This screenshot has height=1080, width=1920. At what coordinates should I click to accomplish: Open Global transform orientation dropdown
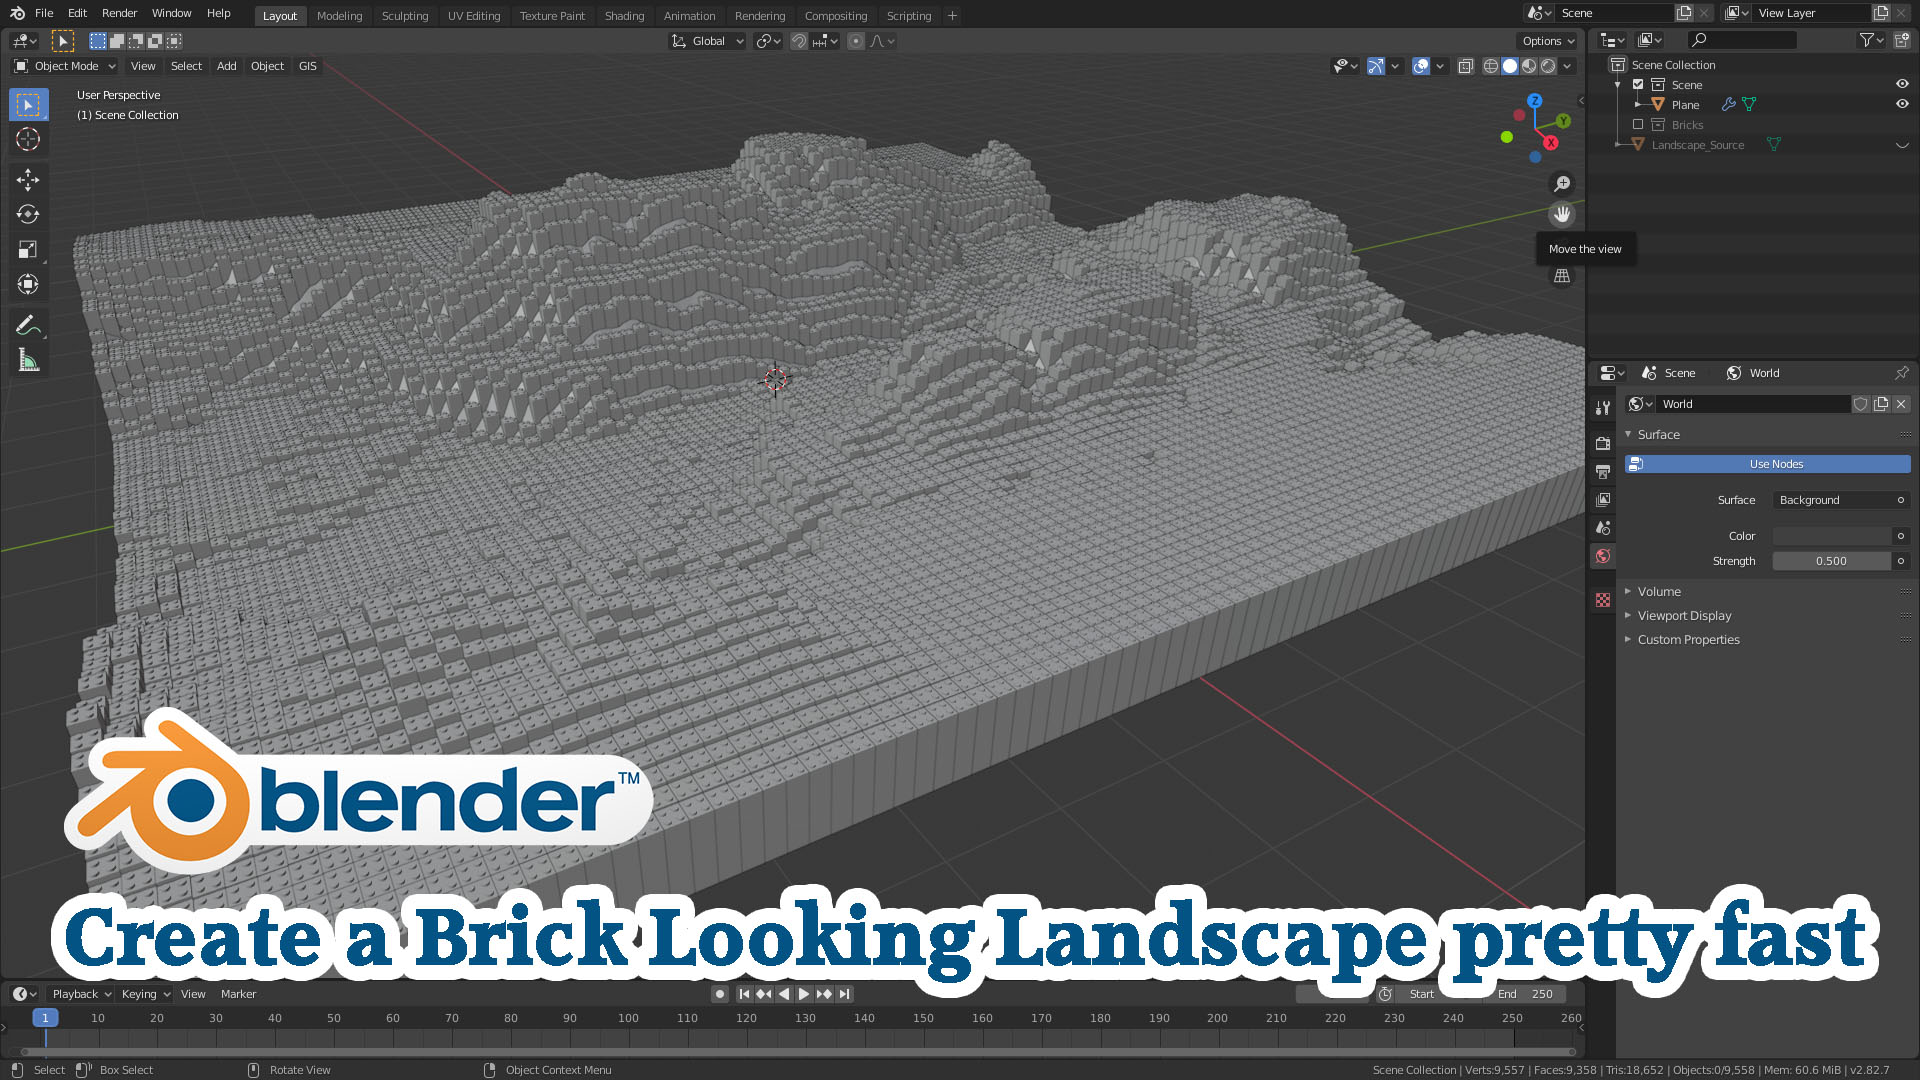[x=707, y=41]
